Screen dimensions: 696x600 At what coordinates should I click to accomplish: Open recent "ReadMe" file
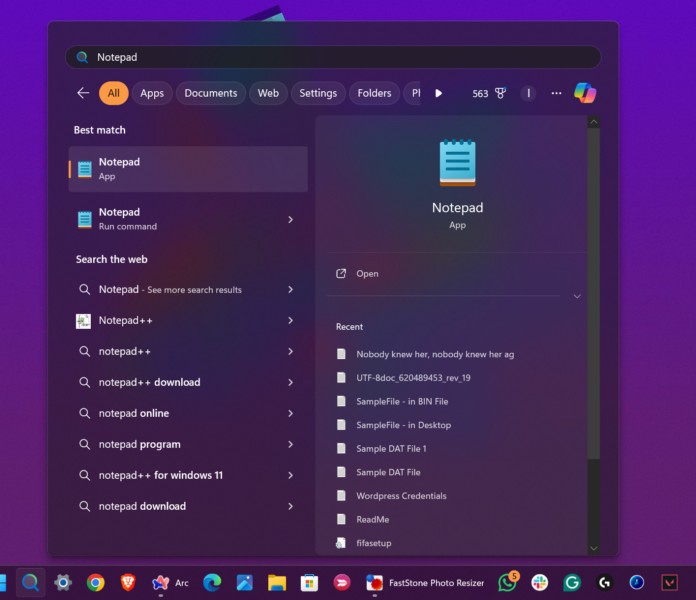(372, 519)
